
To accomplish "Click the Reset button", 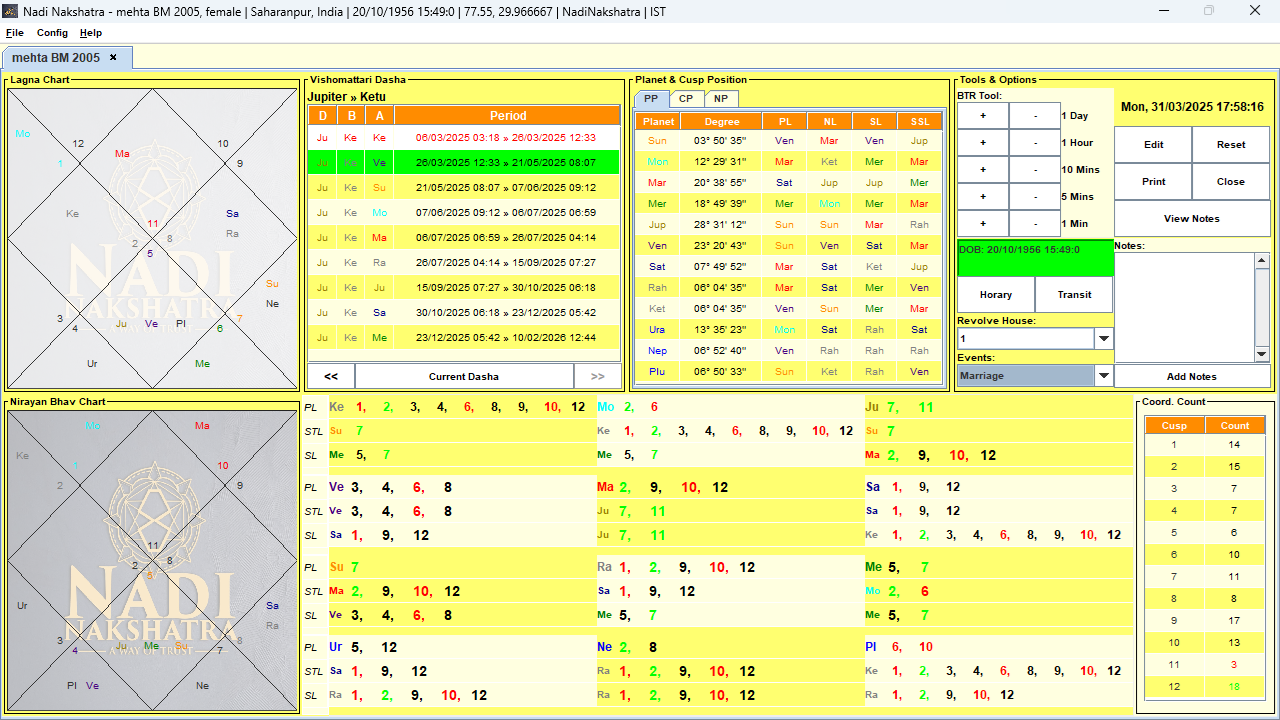I will pos(1231,145).
